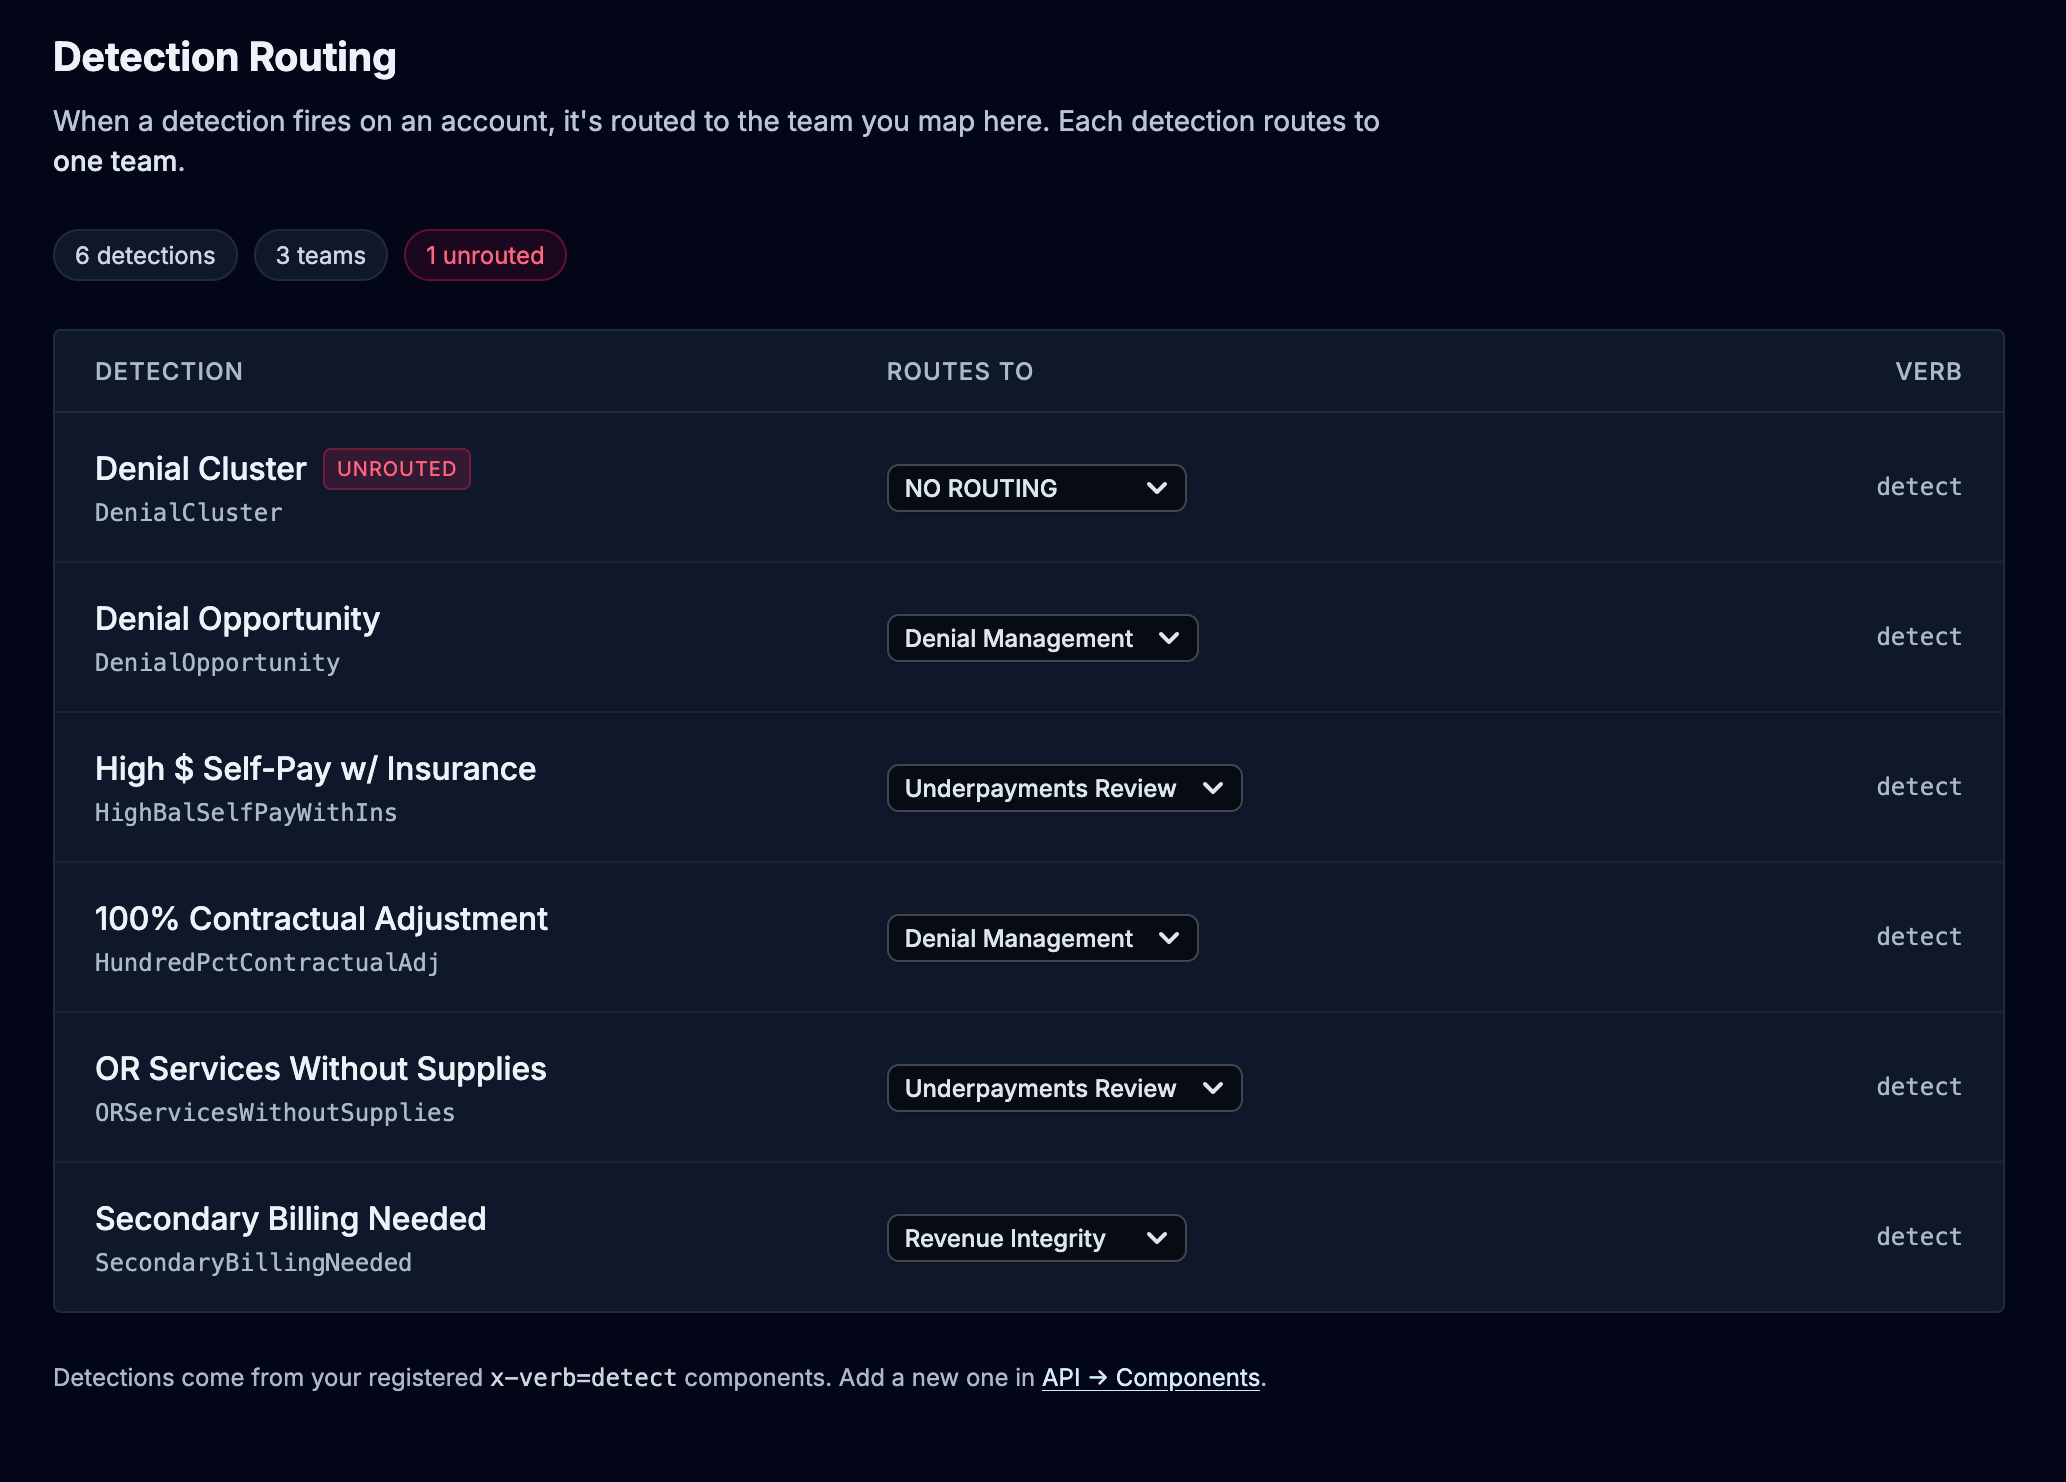Viewport: 2066px width, 1482px height.
Task: Select the DenialCluster identifier text
Action: pos(188,513)
